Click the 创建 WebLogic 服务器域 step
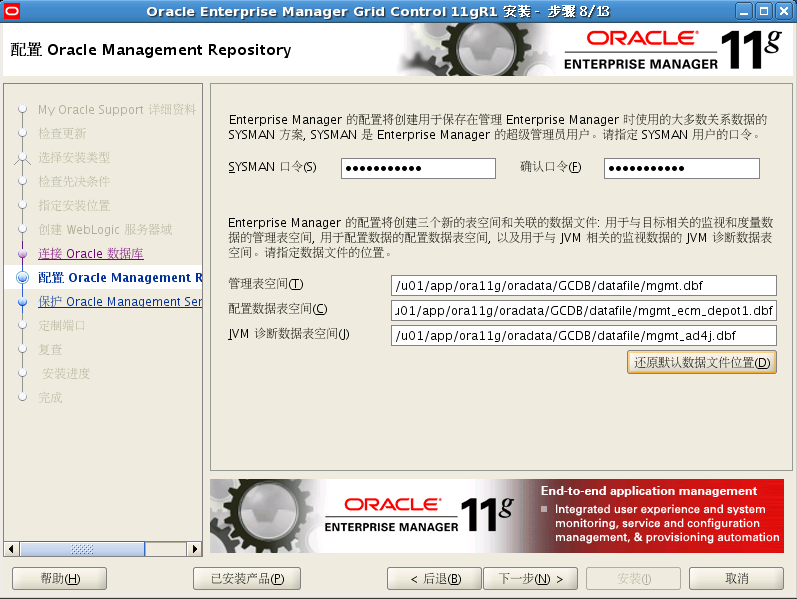 coord(105,229)
